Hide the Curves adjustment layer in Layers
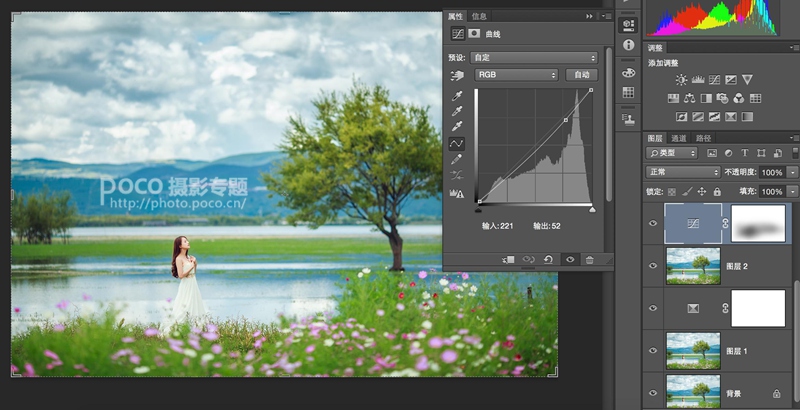800x410 pixels. point(653,223)
